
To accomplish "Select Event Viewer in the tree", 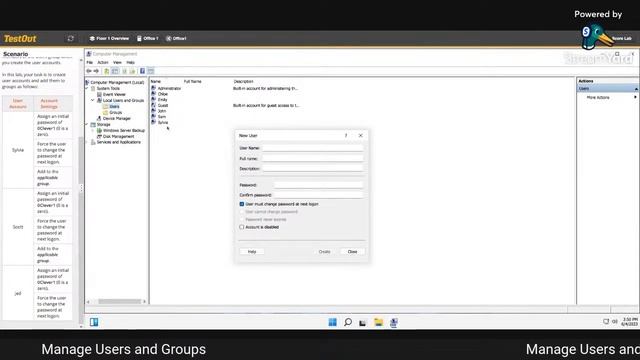I will coord(114,94).
